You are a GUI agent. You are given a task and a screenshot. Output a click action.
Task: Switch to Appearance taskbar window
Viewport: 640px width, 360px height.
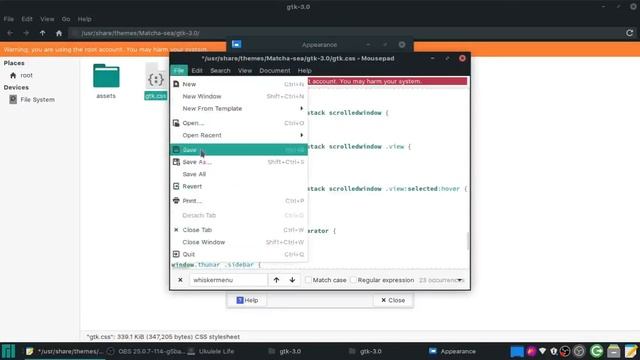[x=452, y=351]
